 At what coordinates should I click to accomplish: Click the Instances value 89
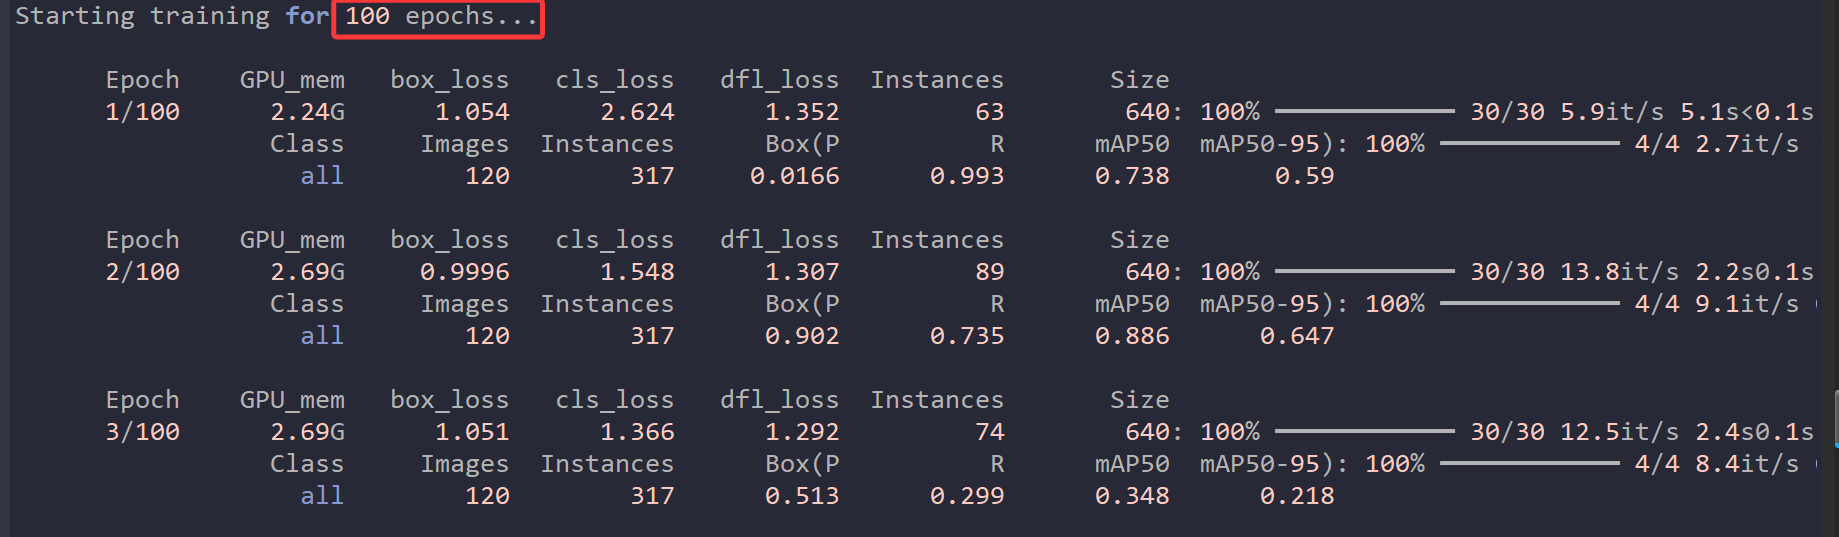(x=989, y=272)
